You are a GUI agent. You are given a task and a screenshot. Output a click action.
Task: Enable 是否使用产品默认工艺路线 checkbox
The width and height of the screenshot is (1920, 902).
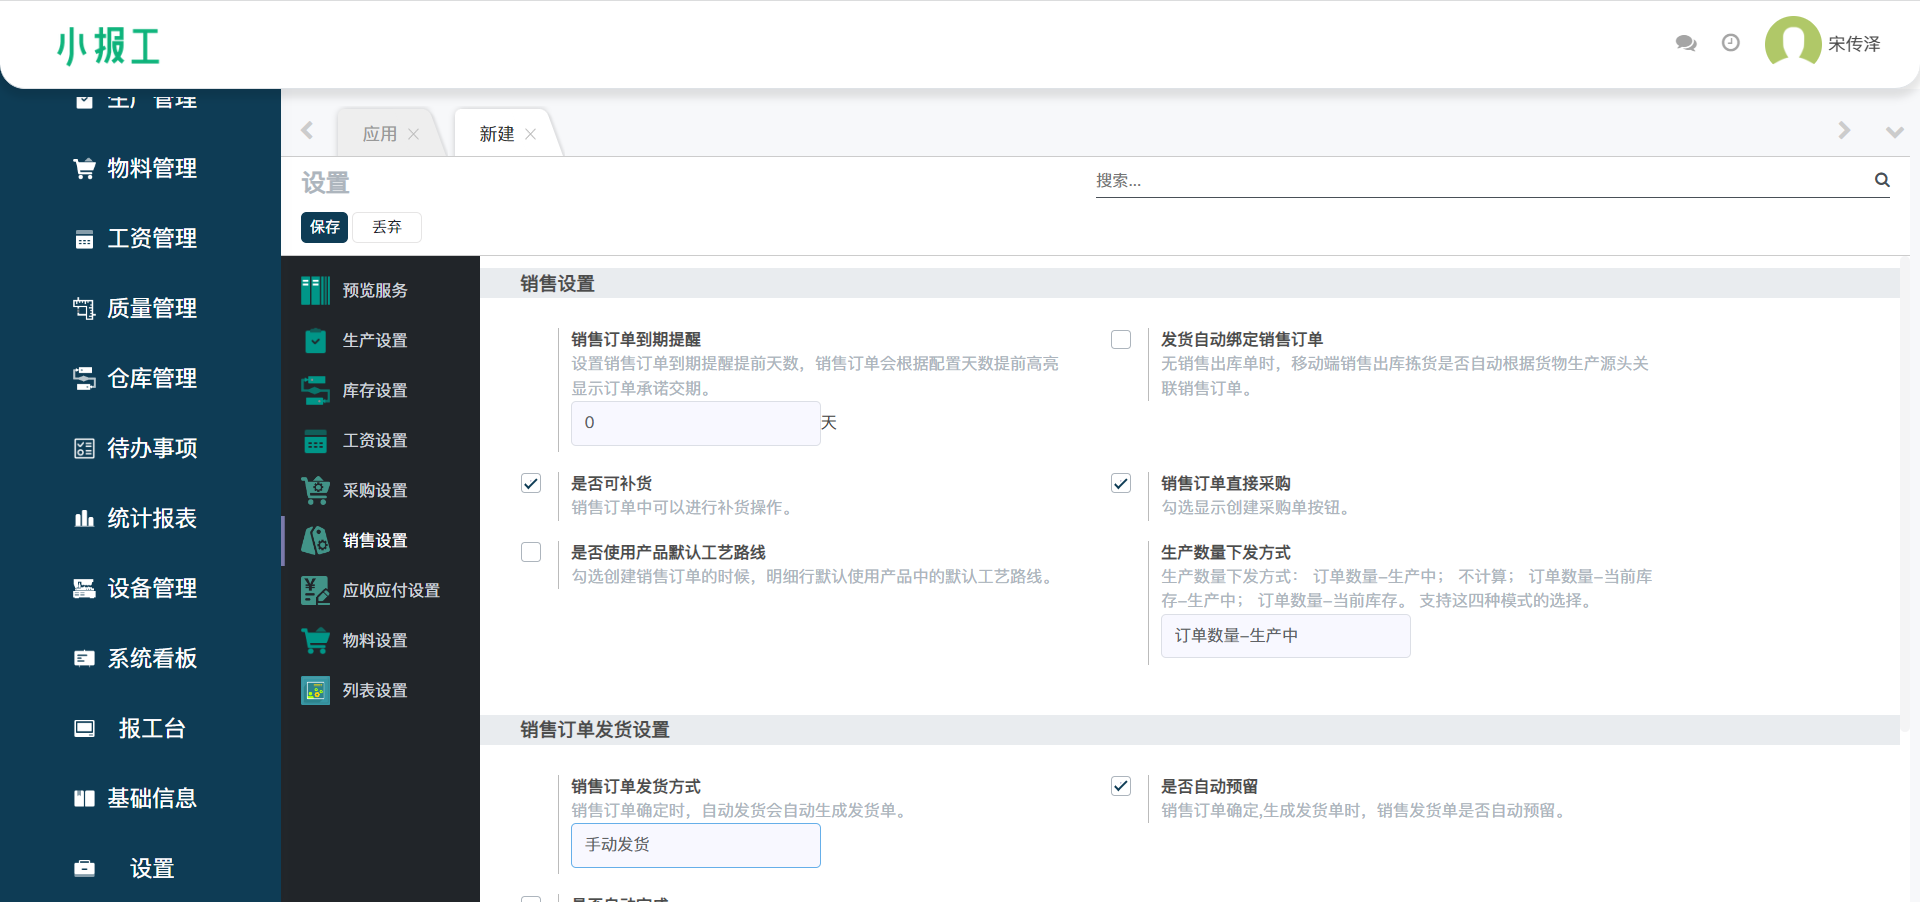coord(531,553)
